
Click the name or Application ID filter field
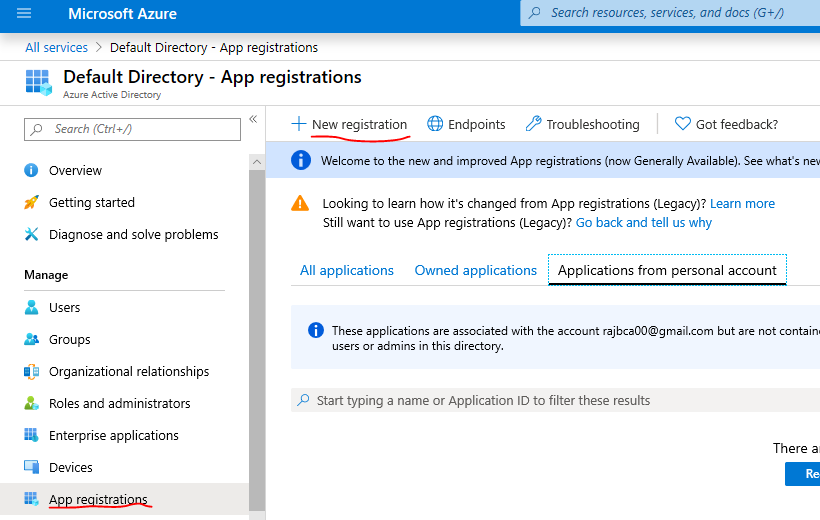555,400
